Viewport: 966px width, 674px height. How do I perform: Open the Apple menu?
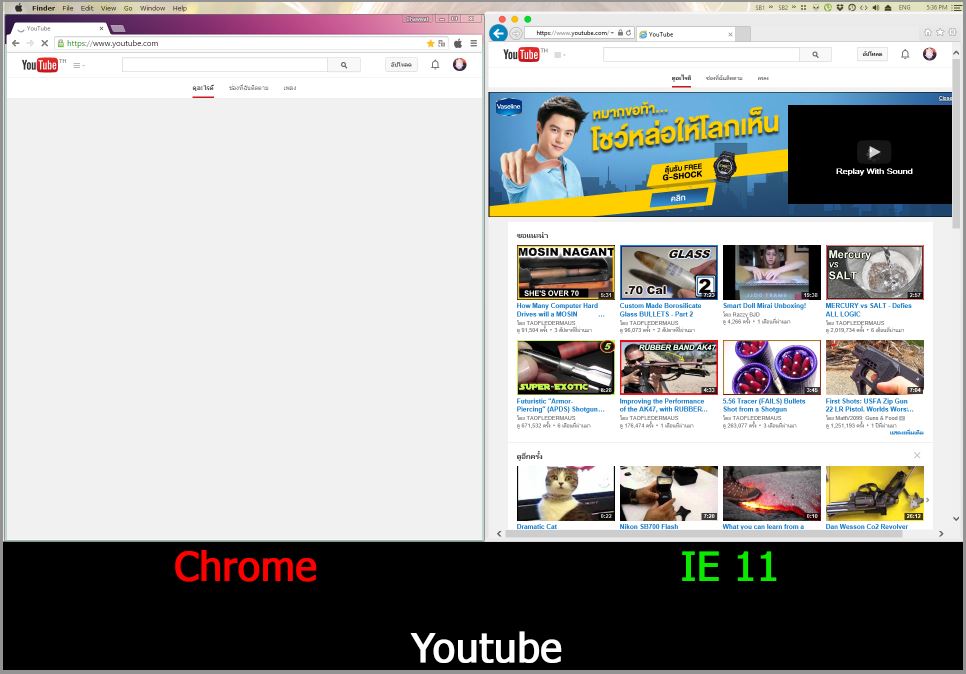pos(18,7)
